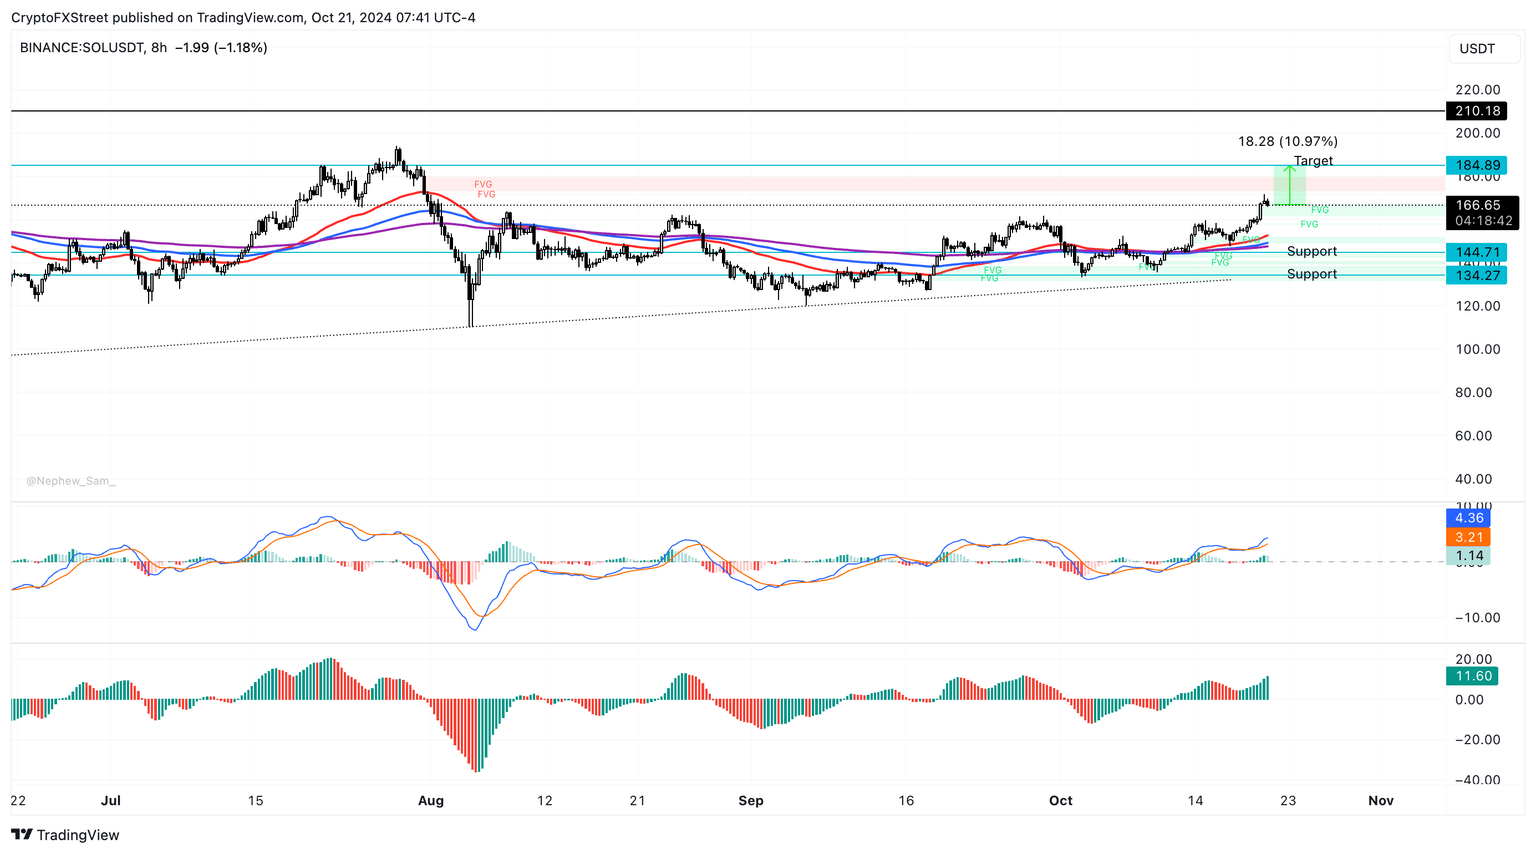Screen dimensions: 1536x854
Task: Click the orange 3.21 signal value tag
Action: tap(1468, 537)
